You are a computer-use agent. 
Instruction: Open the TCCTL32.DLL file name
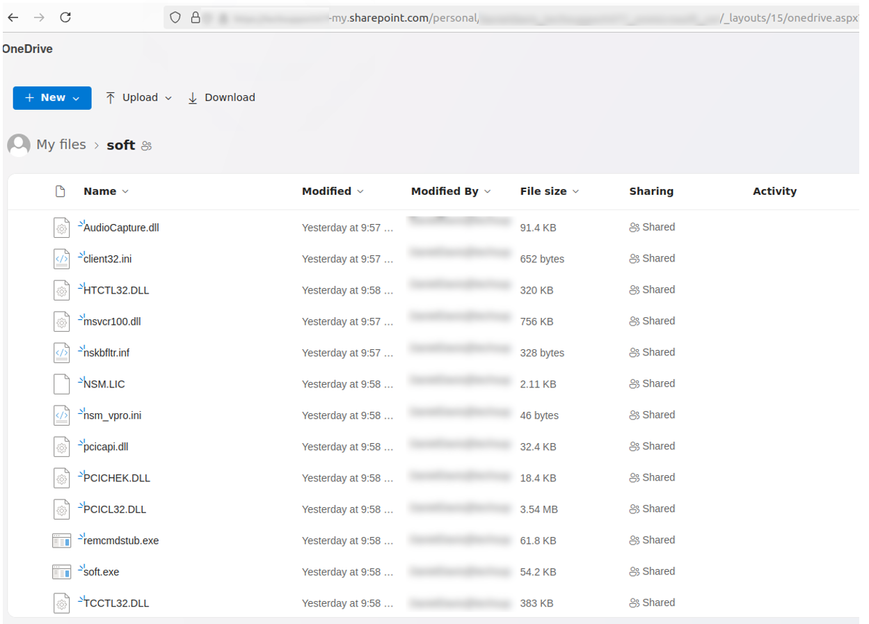(116, 603)
